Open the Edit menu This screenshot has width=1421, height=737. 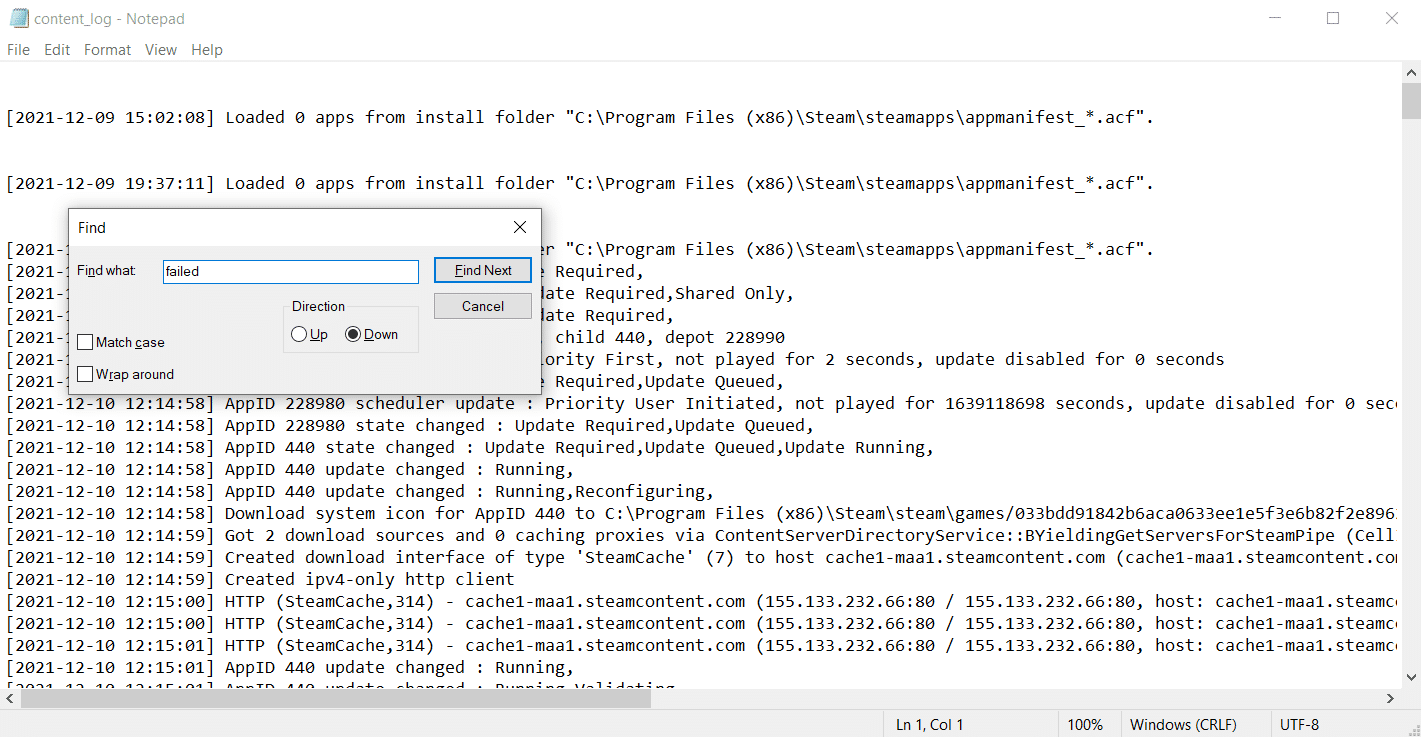57,50
